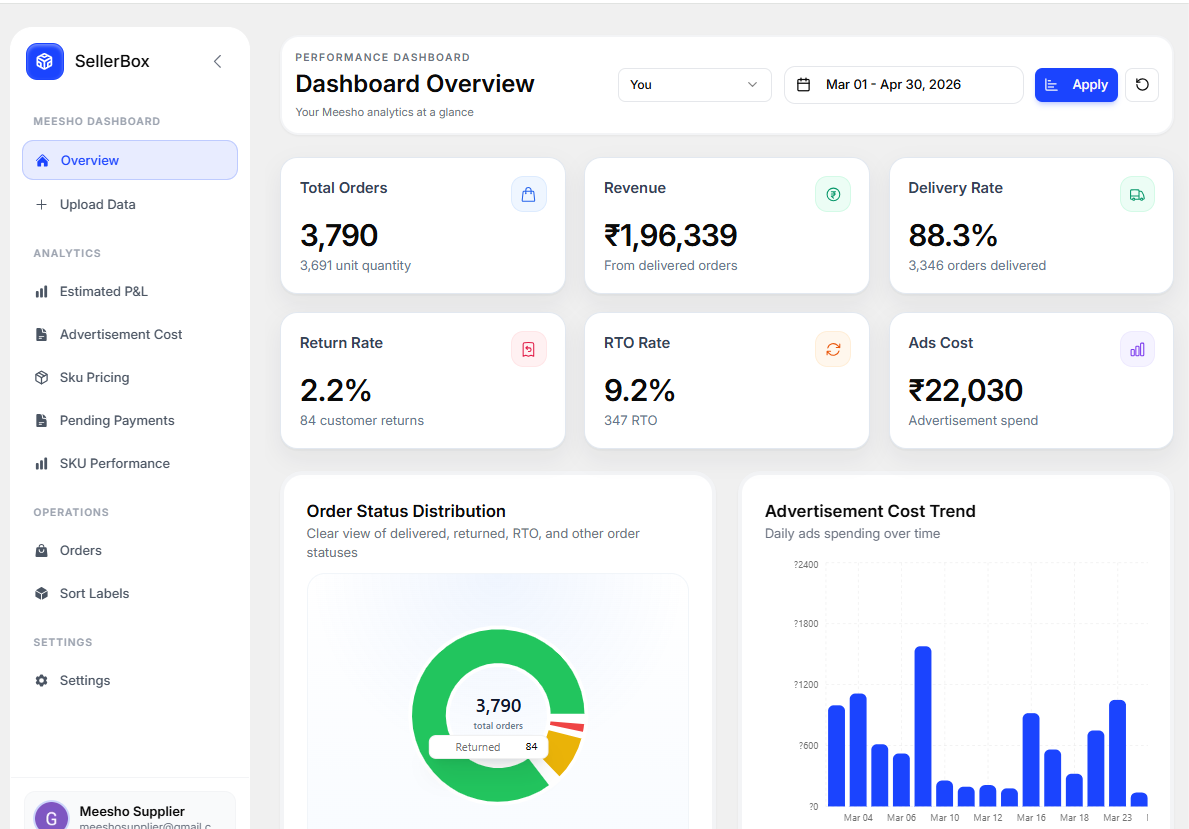Click the bar above Mar 23 label

[x=1117, y=753]
